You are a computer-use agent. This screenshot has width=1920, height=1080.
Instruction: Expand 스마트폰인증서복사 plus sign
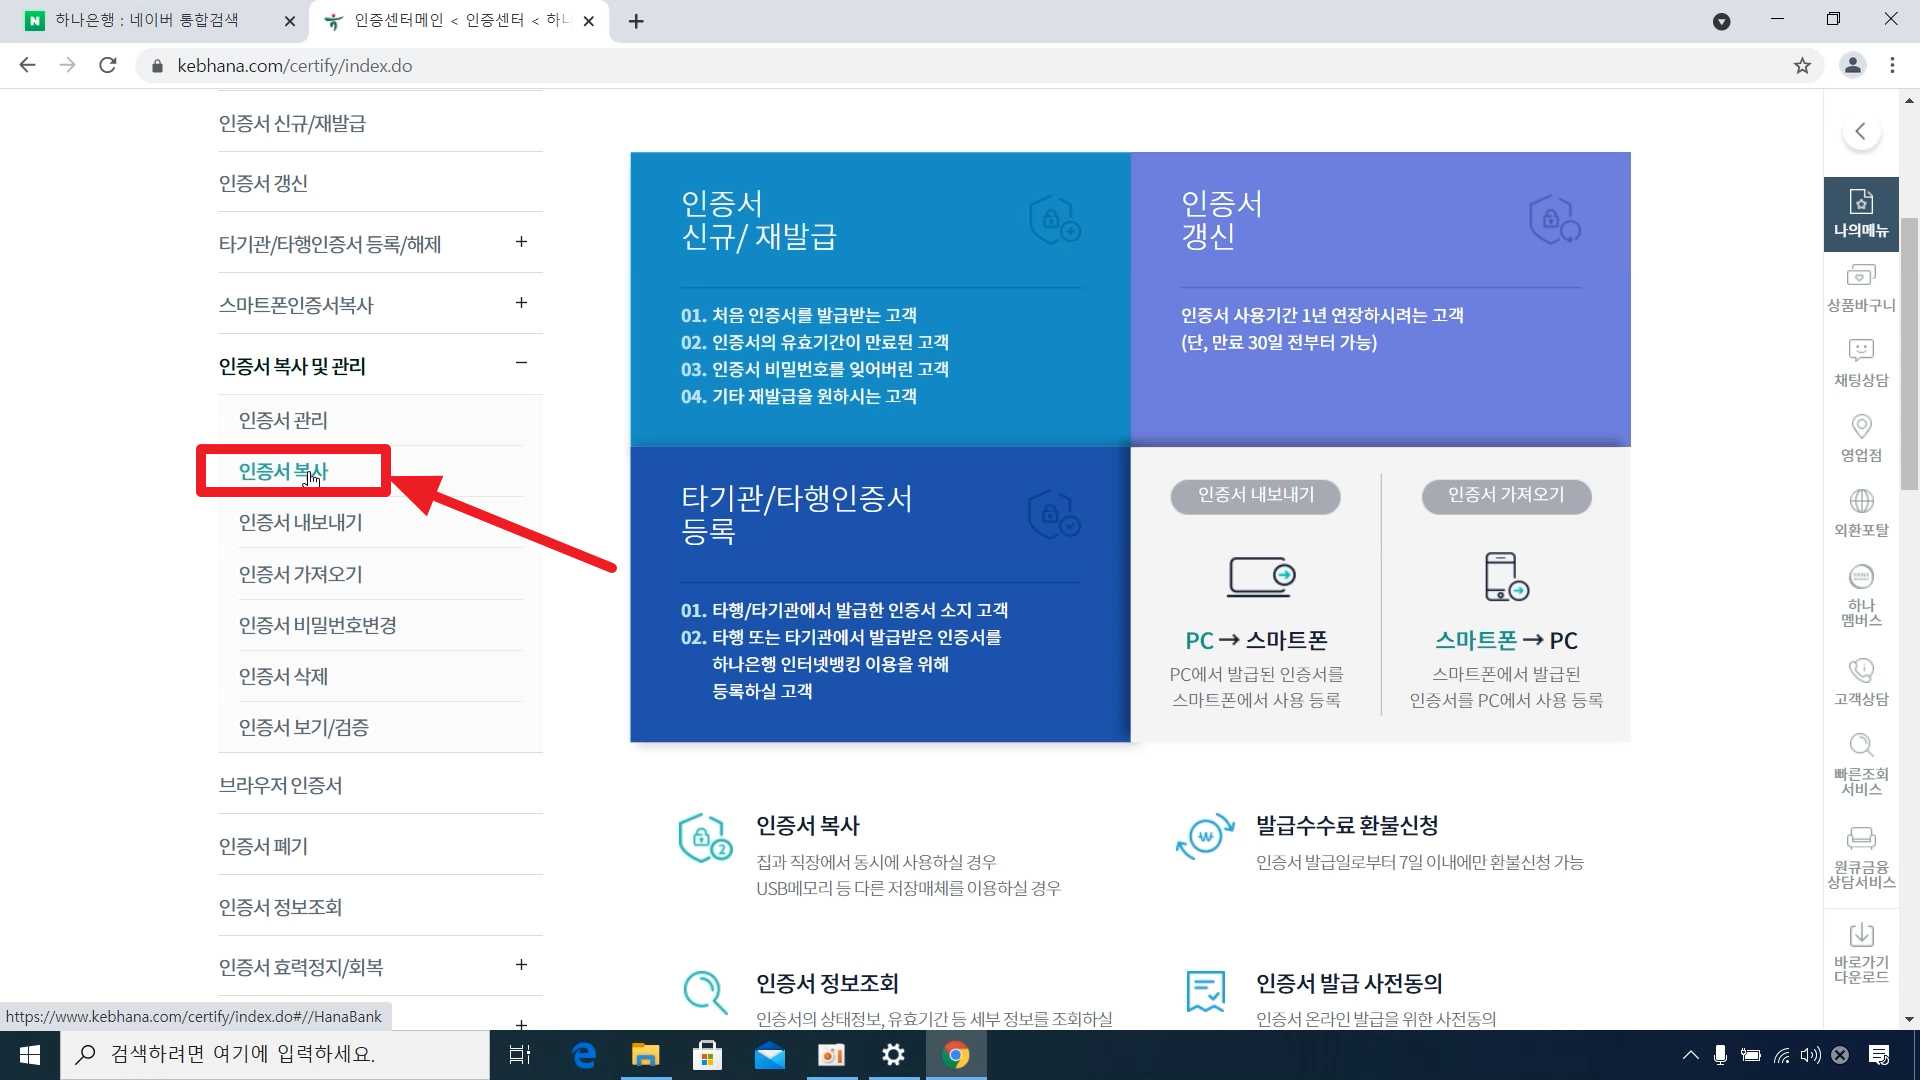point(521,303)
